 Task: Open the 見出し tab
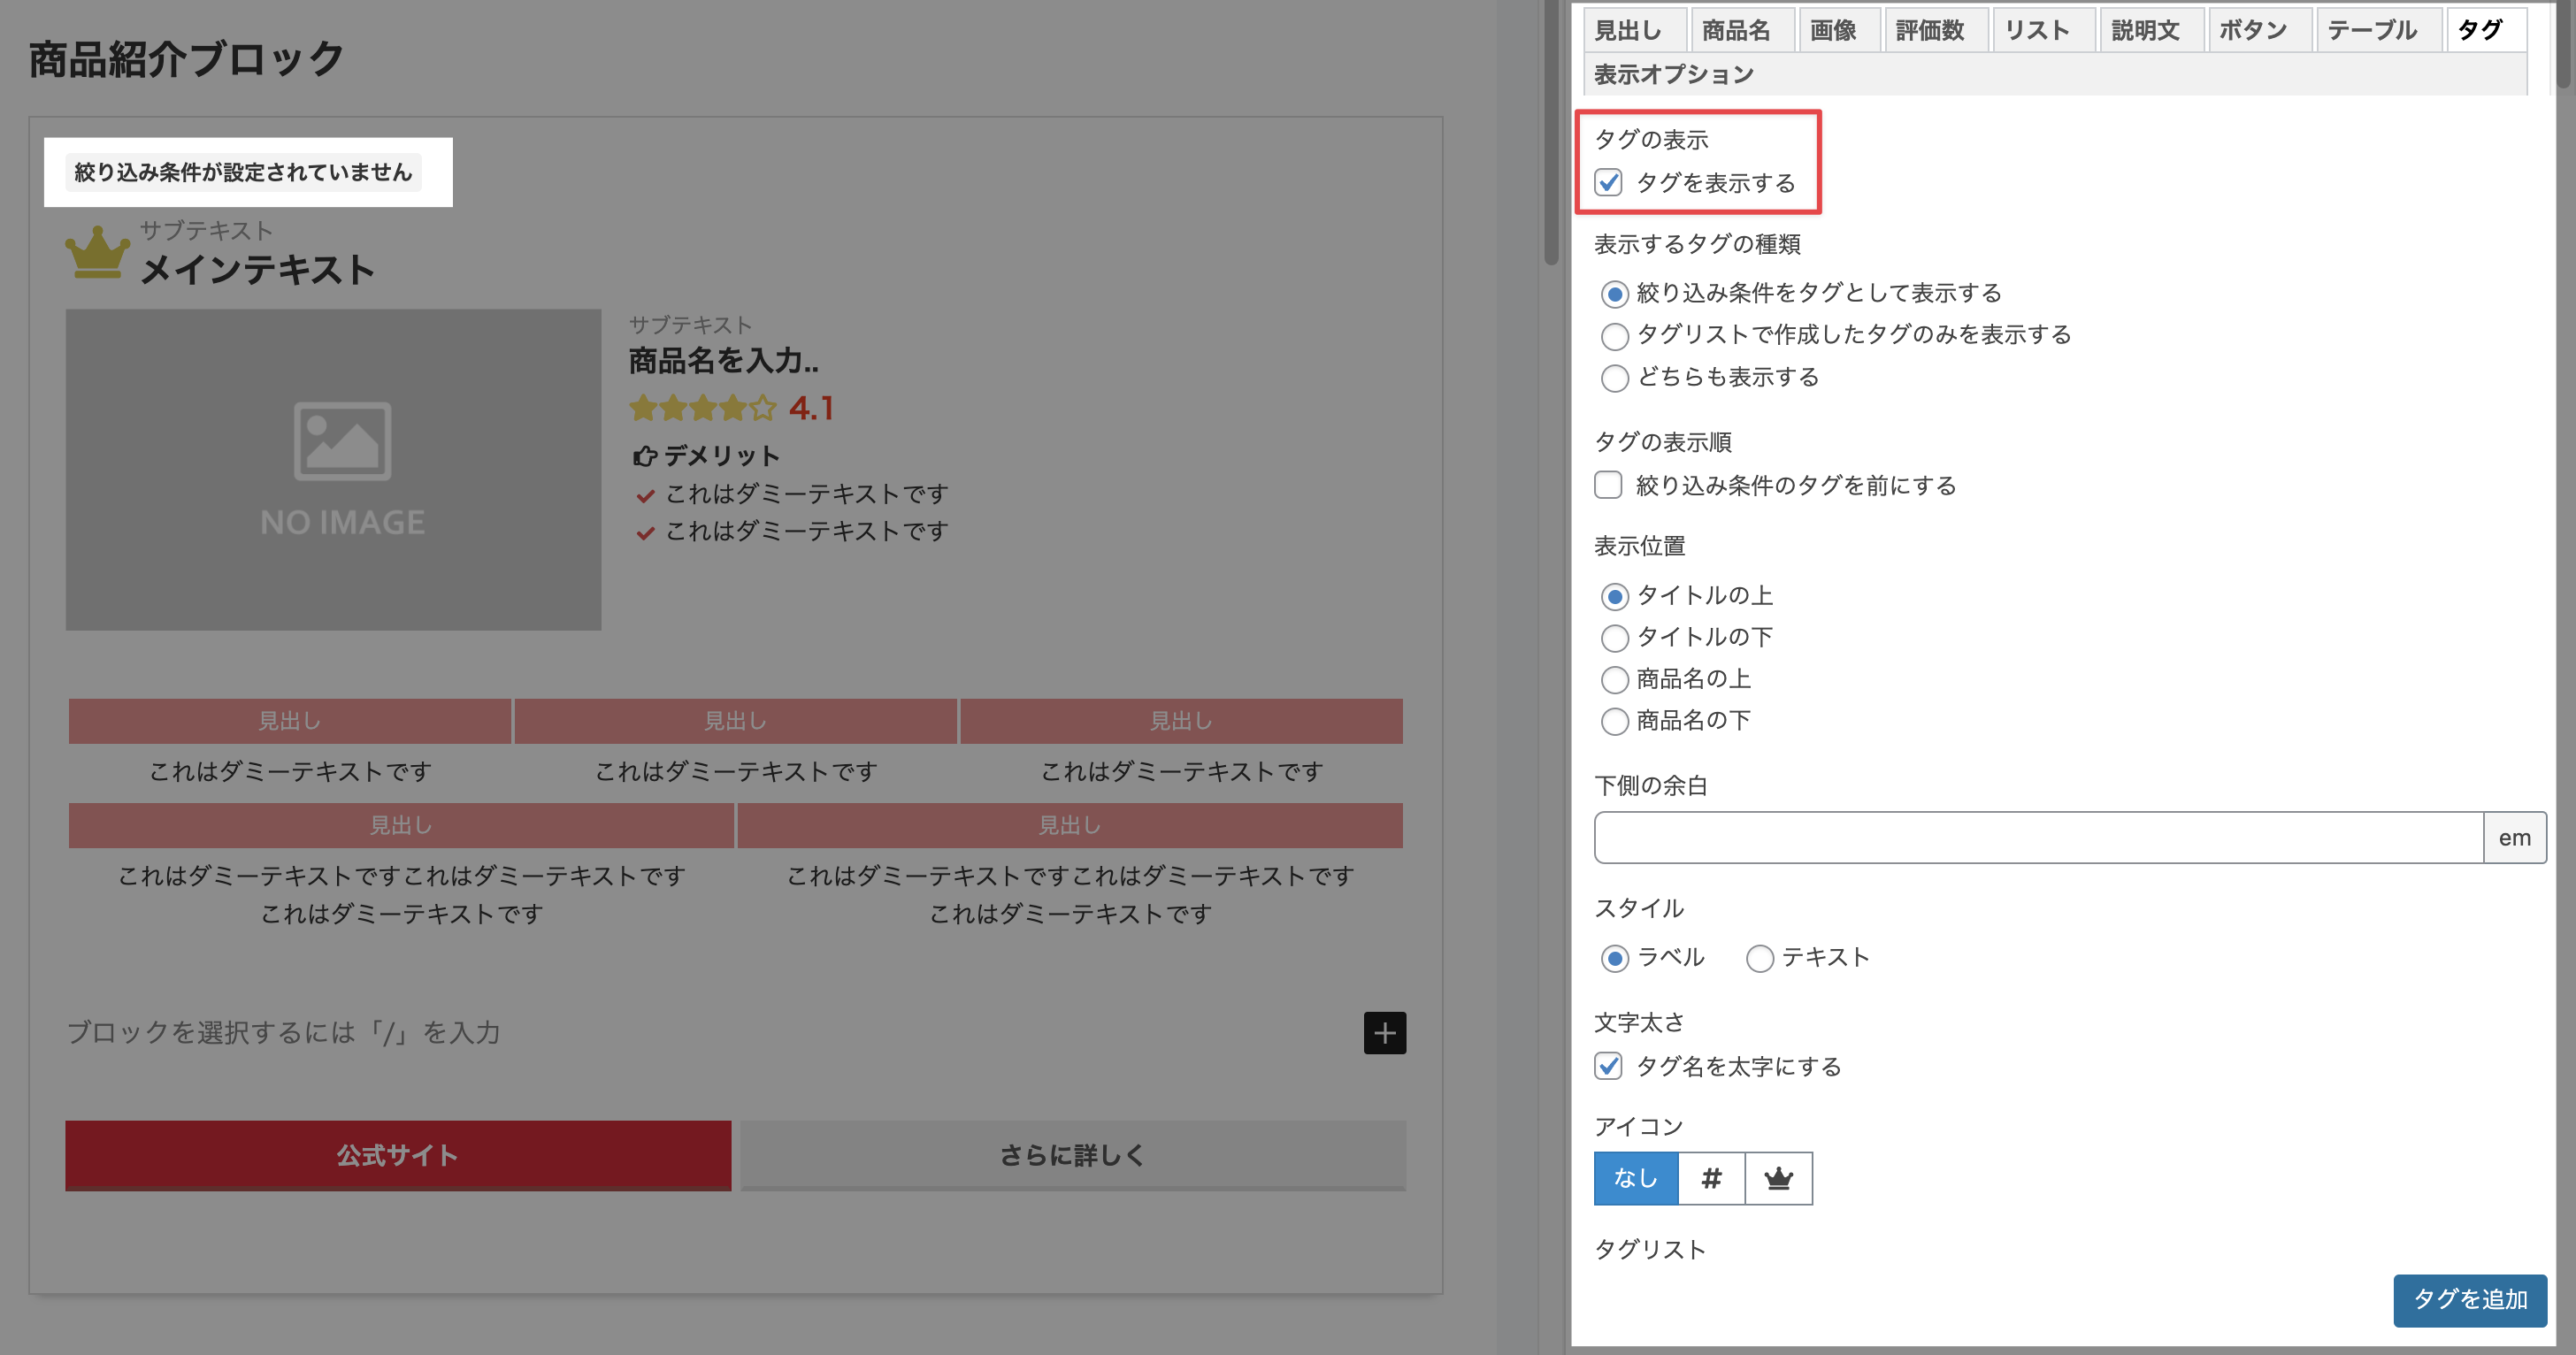[x=1635, y=30]
